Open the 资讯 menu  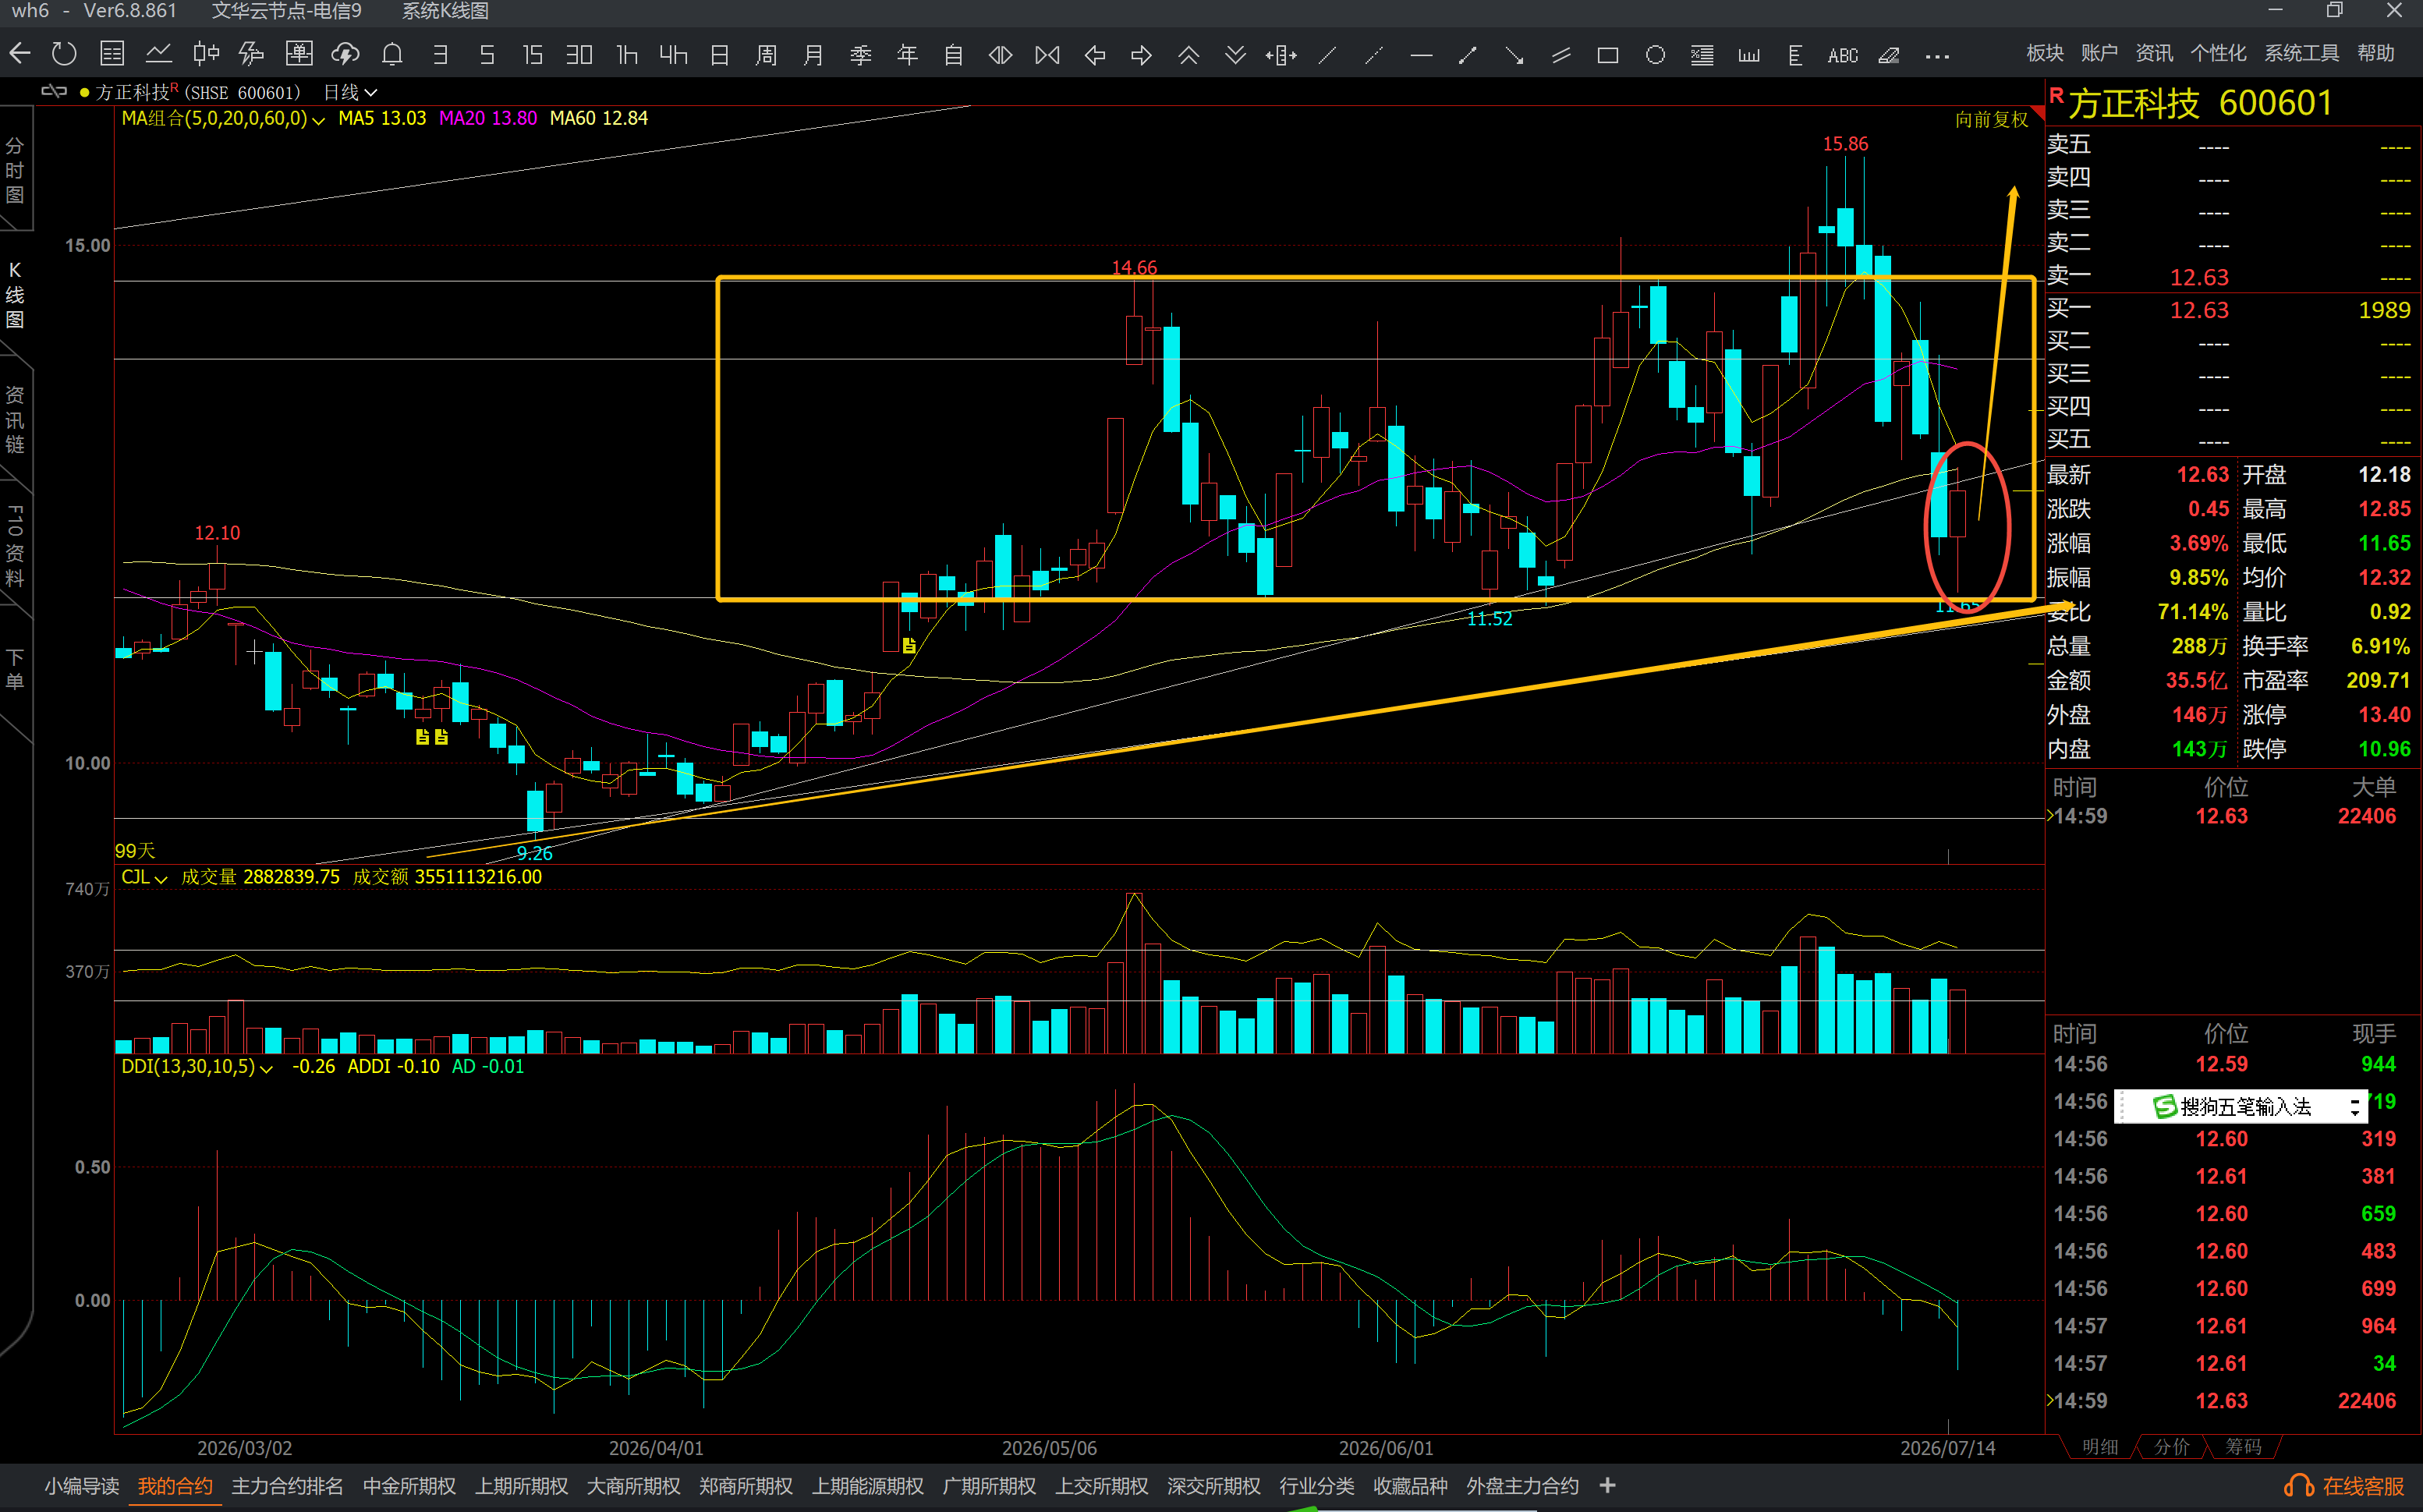point(2153,53)
